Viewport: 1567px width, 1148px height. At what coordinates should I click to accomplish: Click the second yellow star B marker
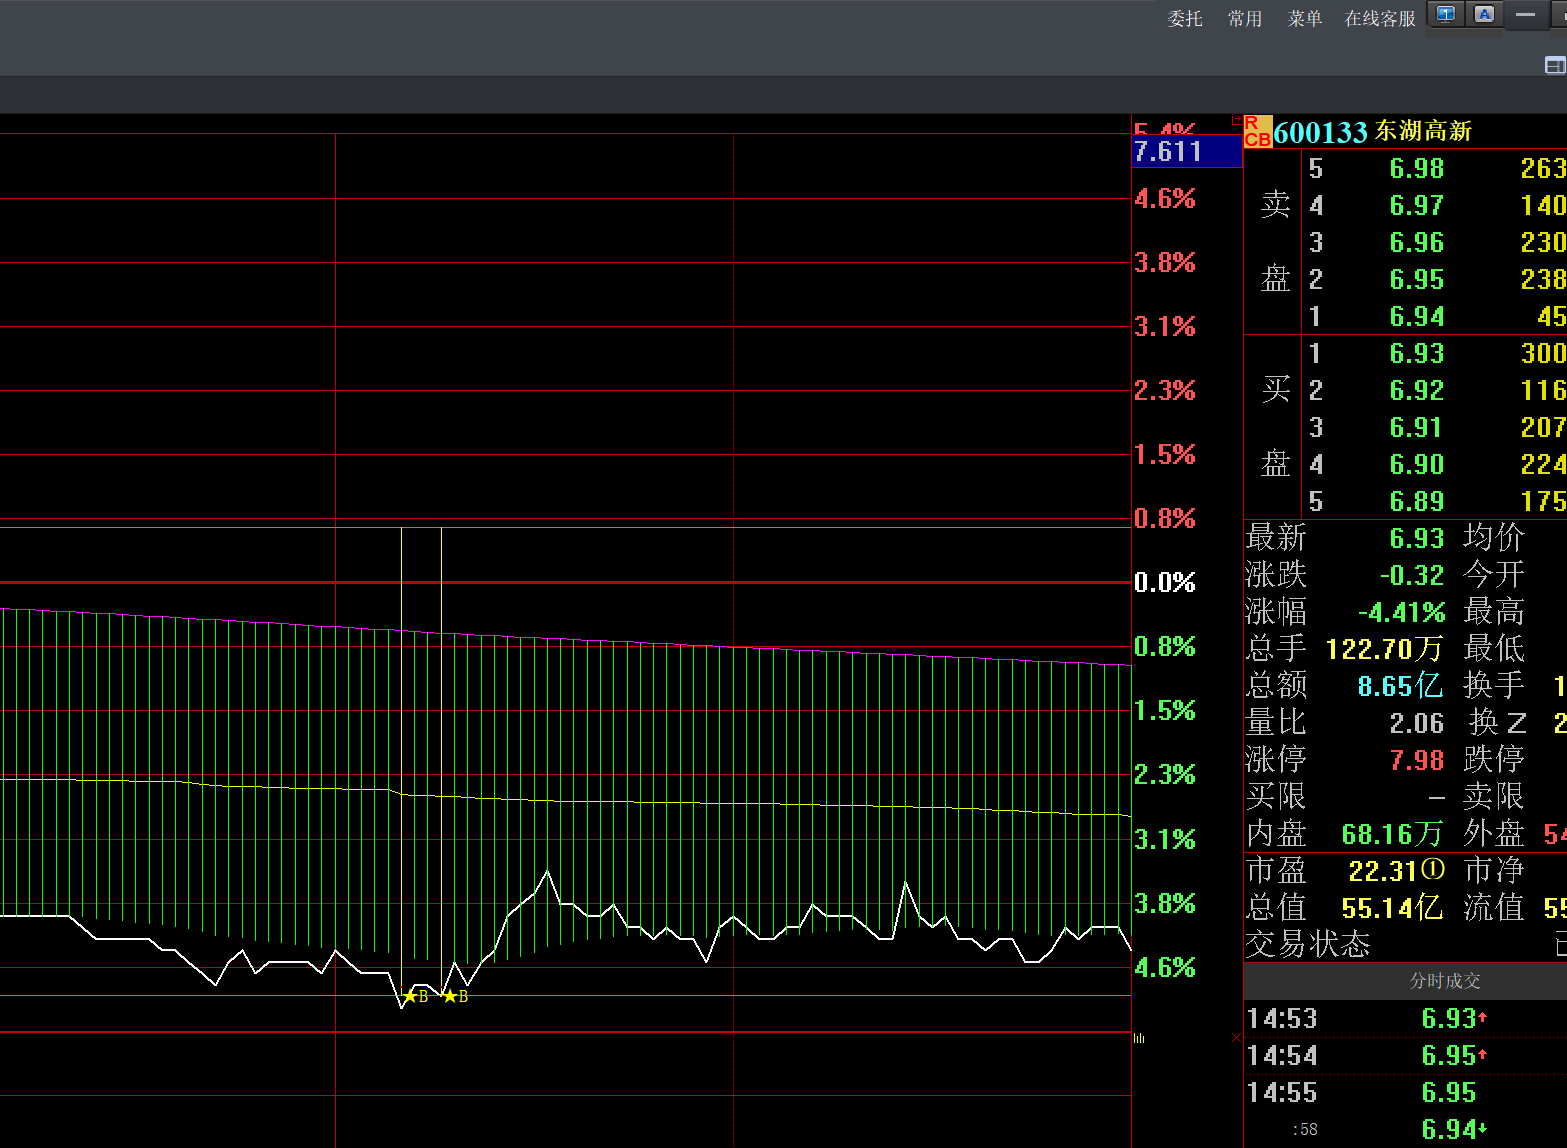pos(450,996)
